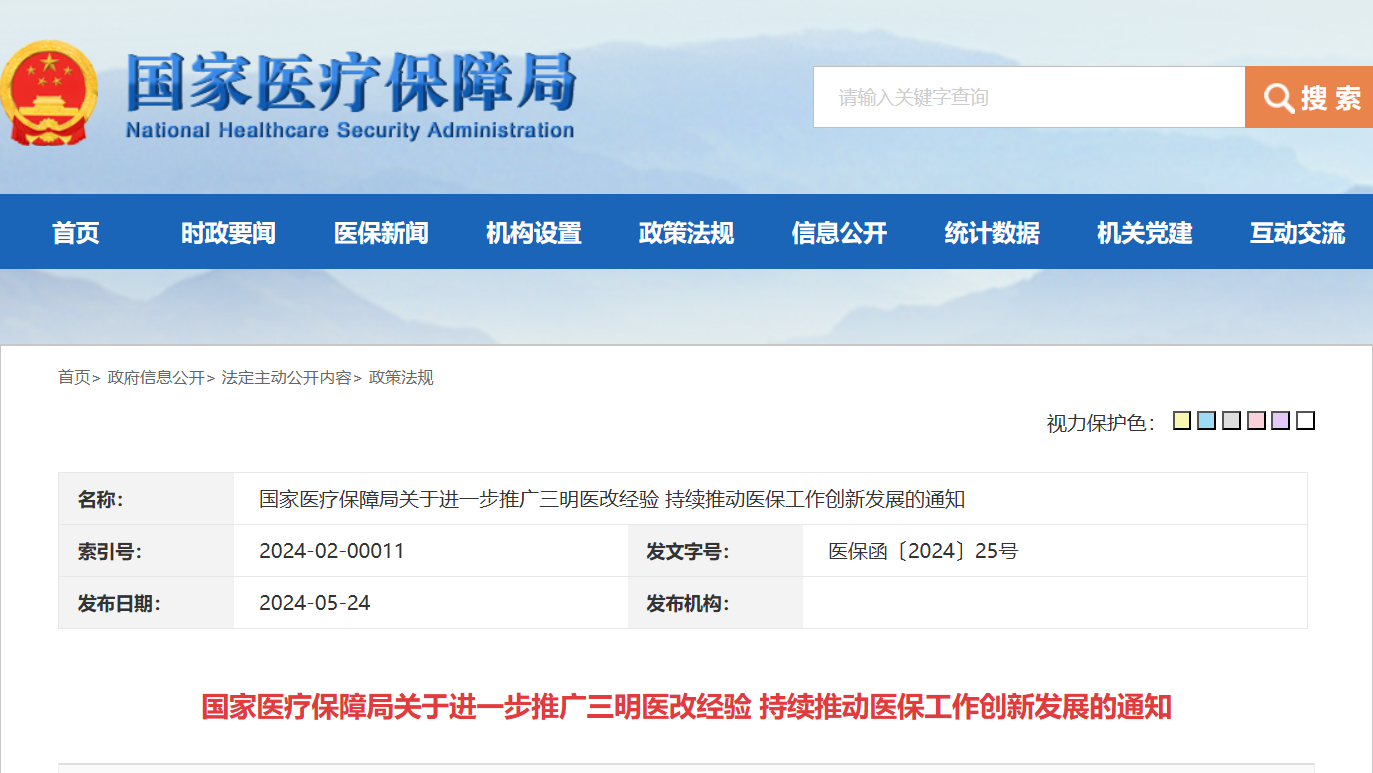Click the keyword search input field
Image resolution: width=1373 pixels, height=773 pixels.
[1028, 97]
